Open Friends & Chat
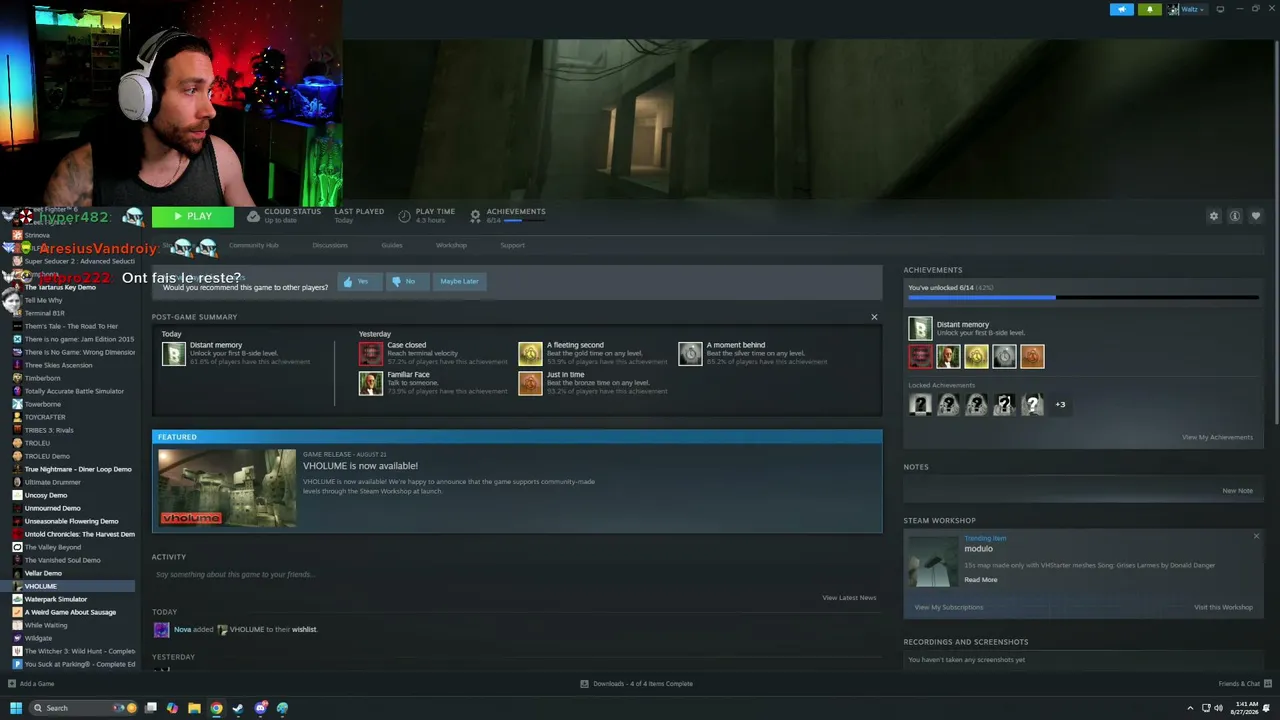1280x720 pixels. (x=1243, y=684)
